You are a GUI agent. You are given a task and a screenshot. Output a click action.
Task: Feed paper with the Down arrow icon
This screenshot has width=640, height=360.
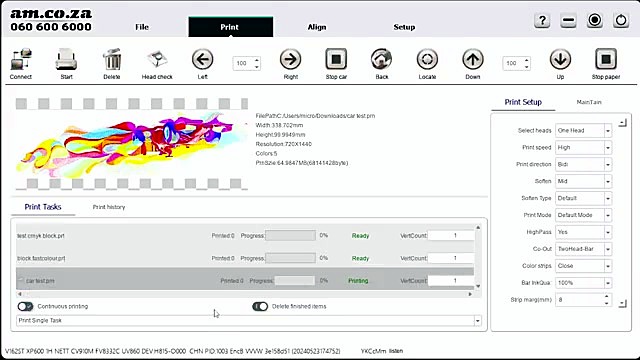click(x=473, y=60)
